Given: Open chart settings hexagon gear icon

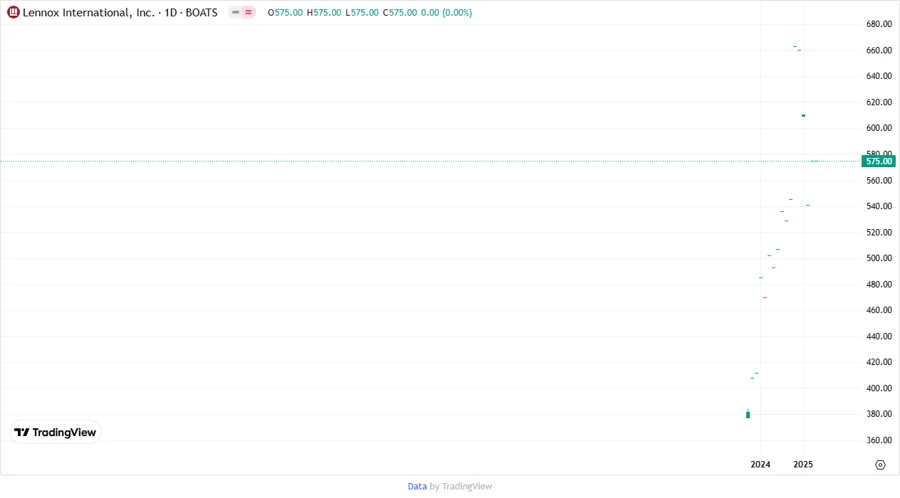Looking at the screenshot, I should click(x=880, y=465).
